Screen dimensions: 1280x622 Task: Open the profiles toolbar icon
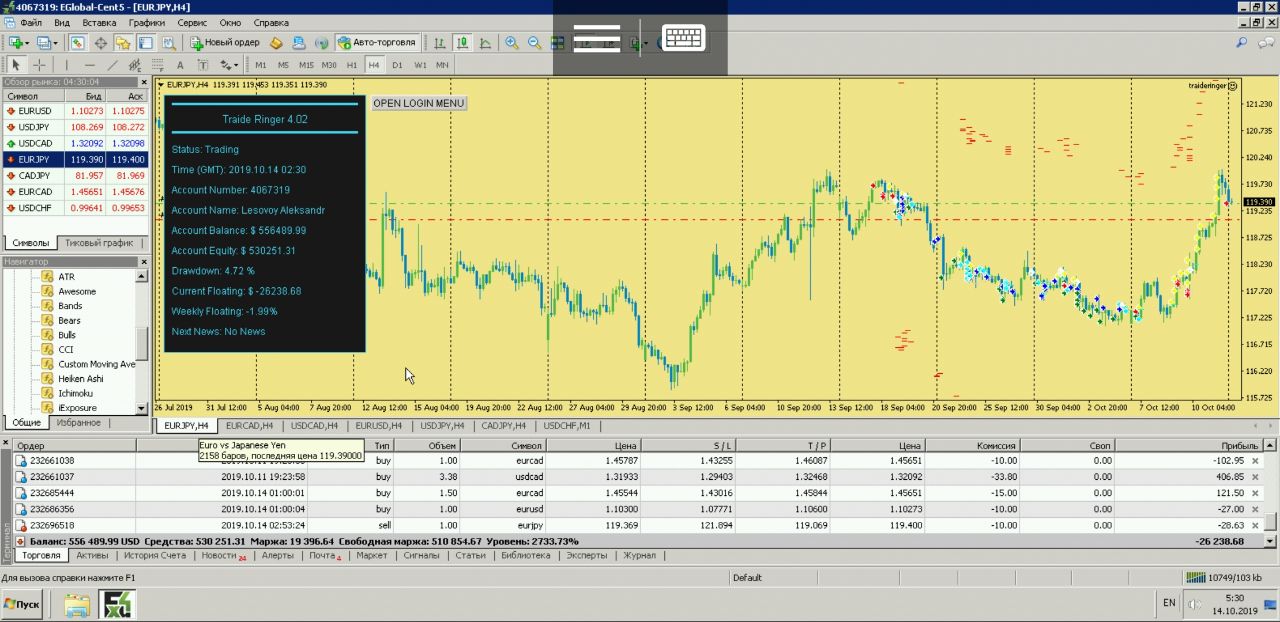(x=44, y=43)
